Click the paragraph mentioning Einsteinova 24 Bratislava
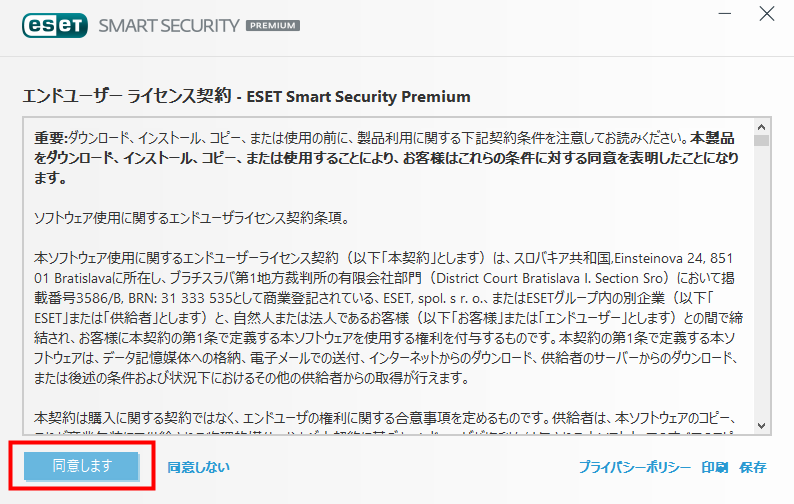The image size is (794, 504). point(388,318)
